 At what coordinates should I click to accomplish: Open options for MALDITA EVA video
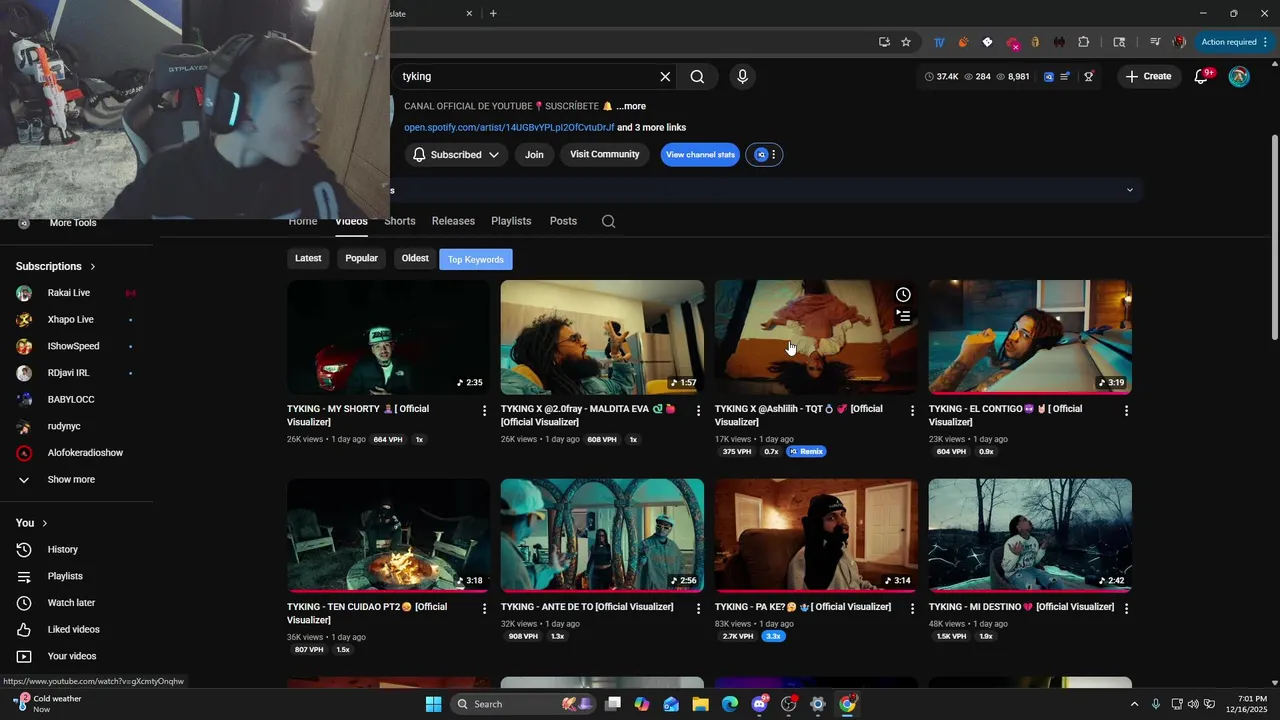point(698,411)
